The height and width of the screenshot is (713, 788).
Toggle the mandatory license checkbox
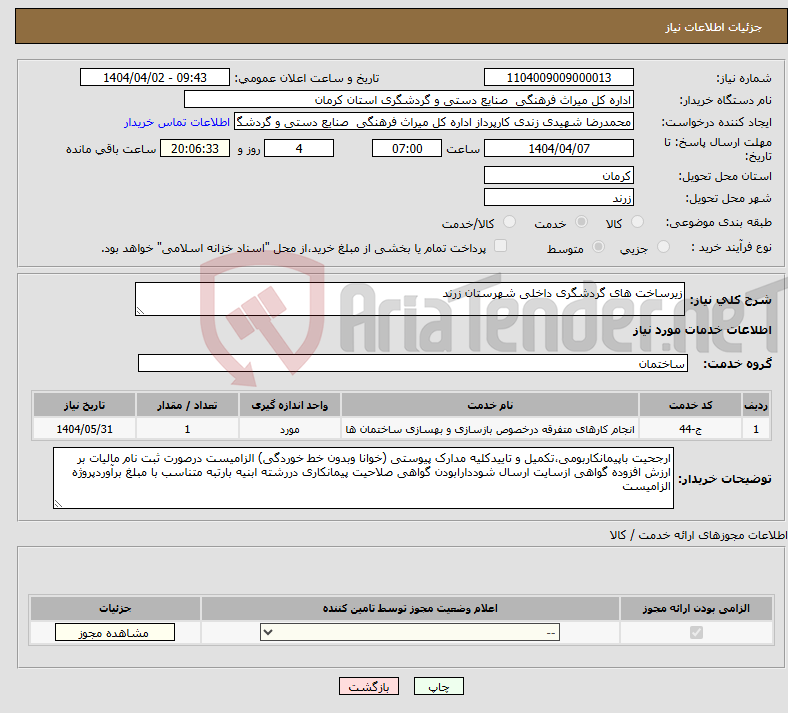(x=696, y=633)
